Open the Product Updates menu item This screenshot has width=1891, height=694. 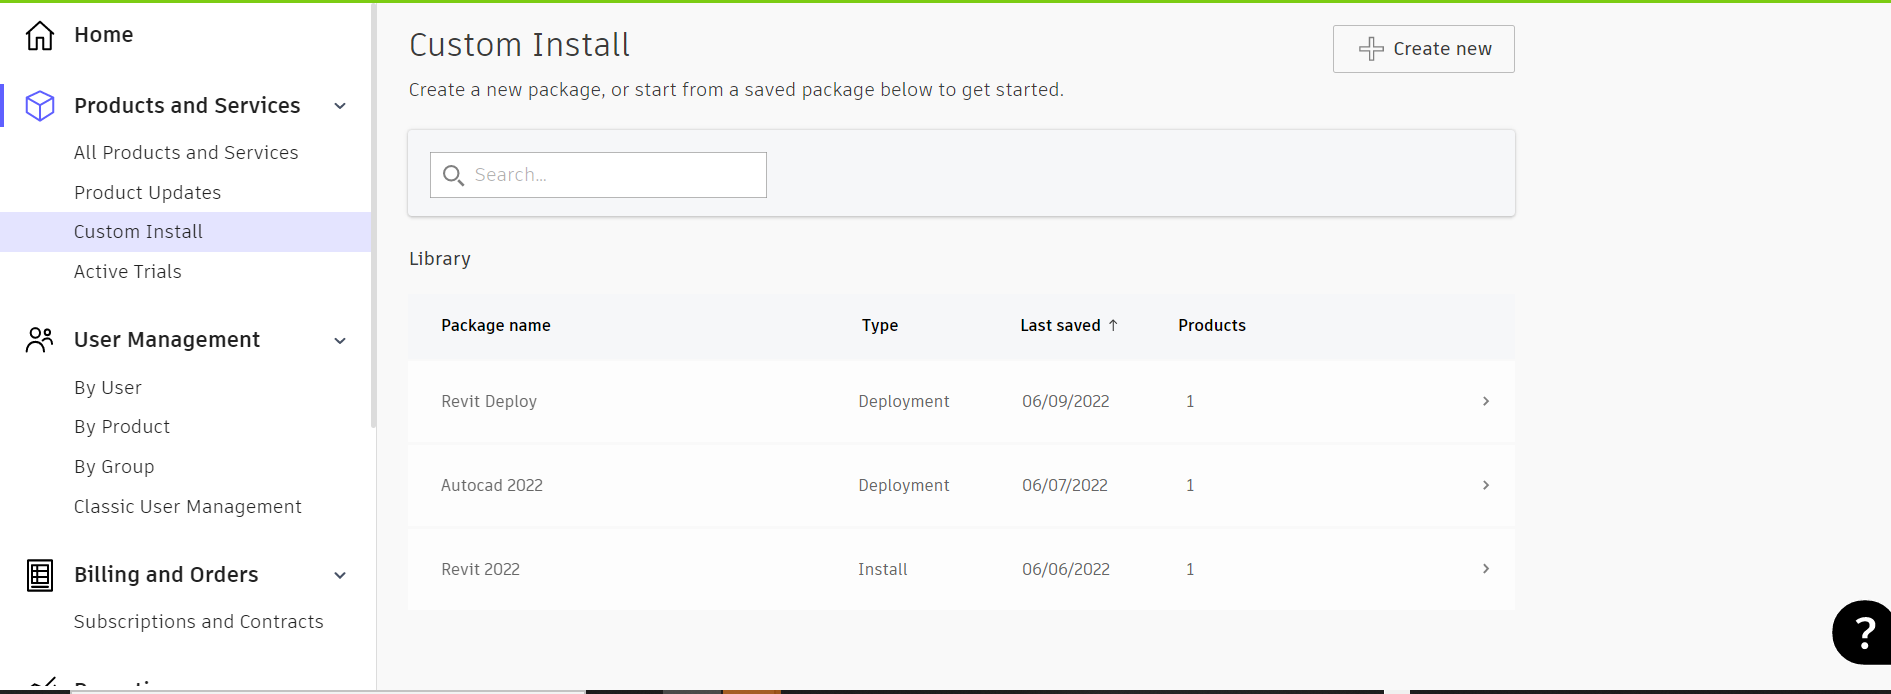(147, 193)
